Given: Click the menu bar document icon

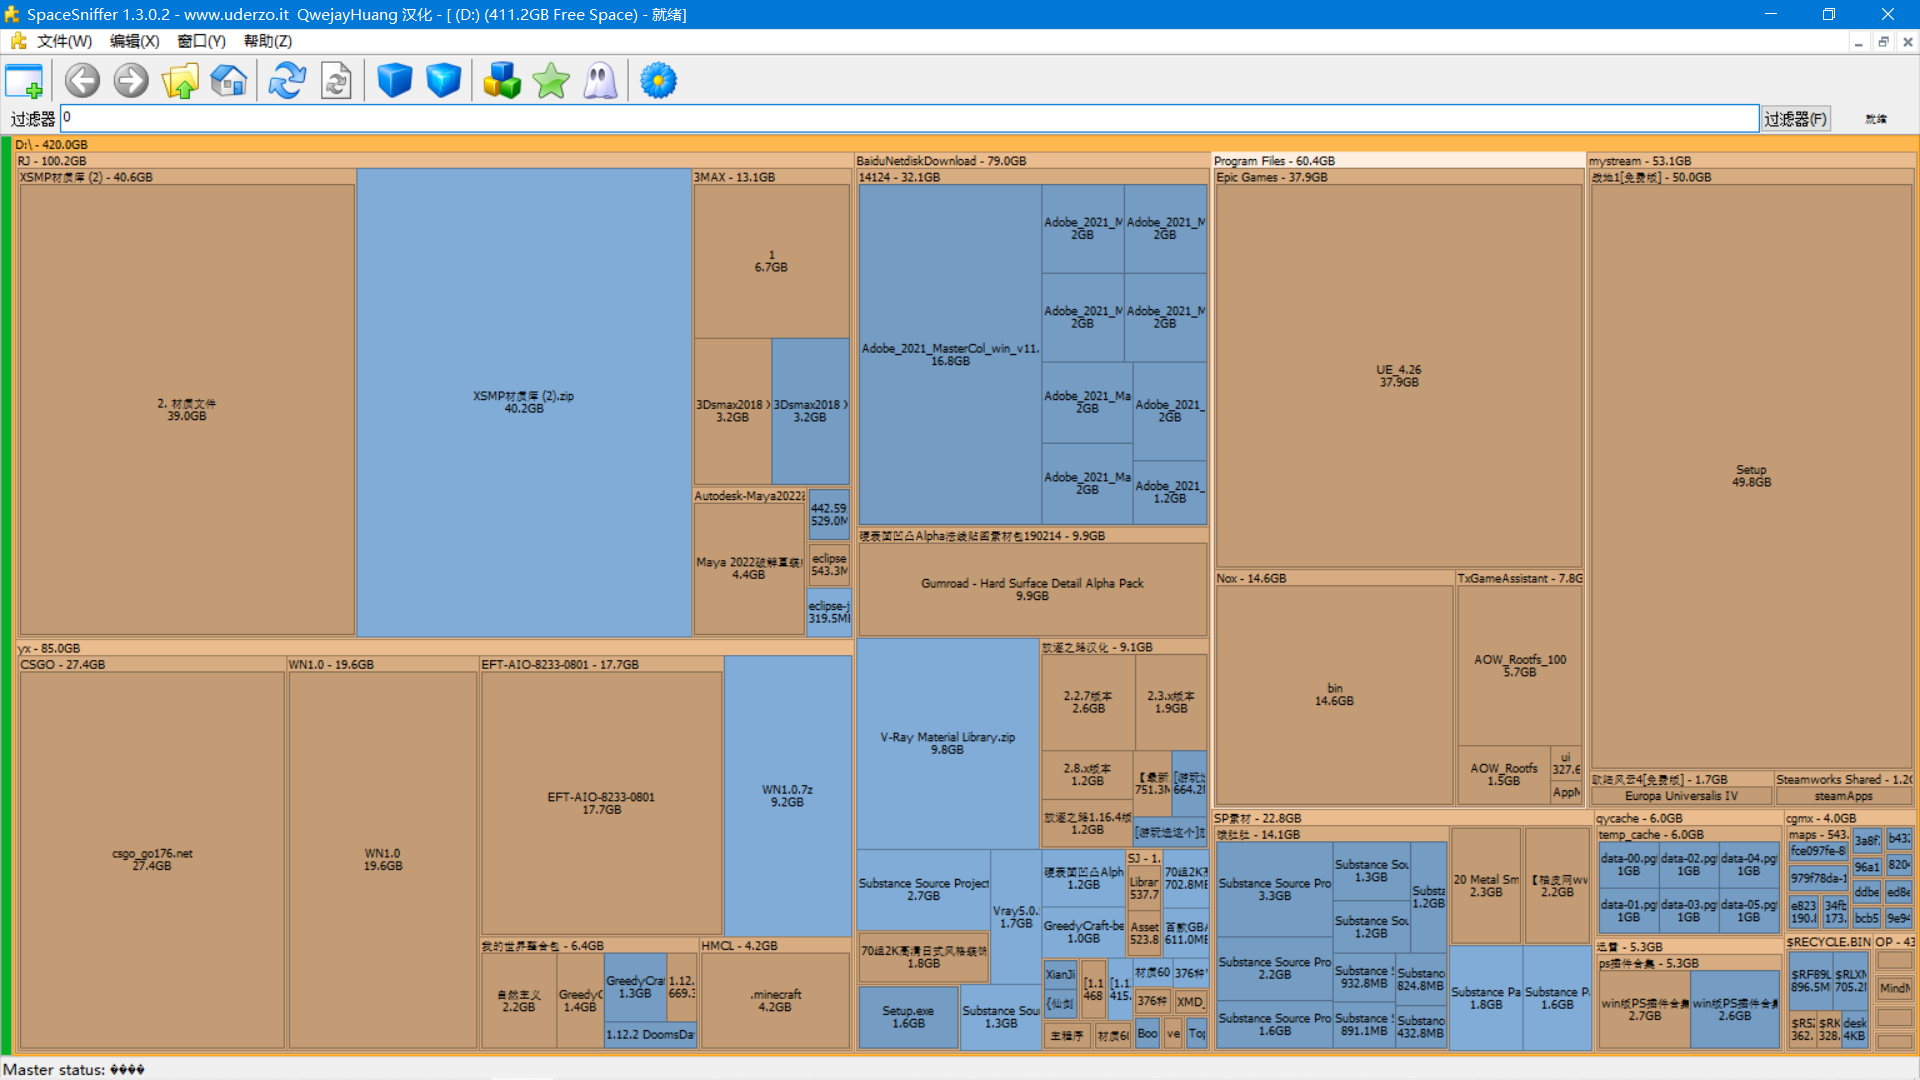Looking at the screenshot, I should [x=18, y=41].
